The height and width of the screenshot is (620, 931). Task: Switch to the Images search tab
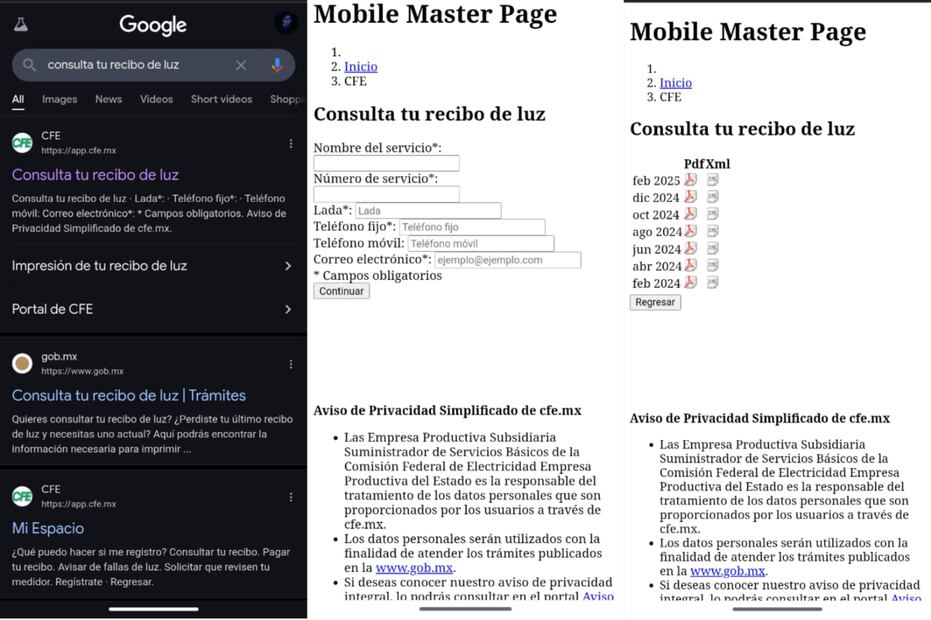[x=59, y=99]
